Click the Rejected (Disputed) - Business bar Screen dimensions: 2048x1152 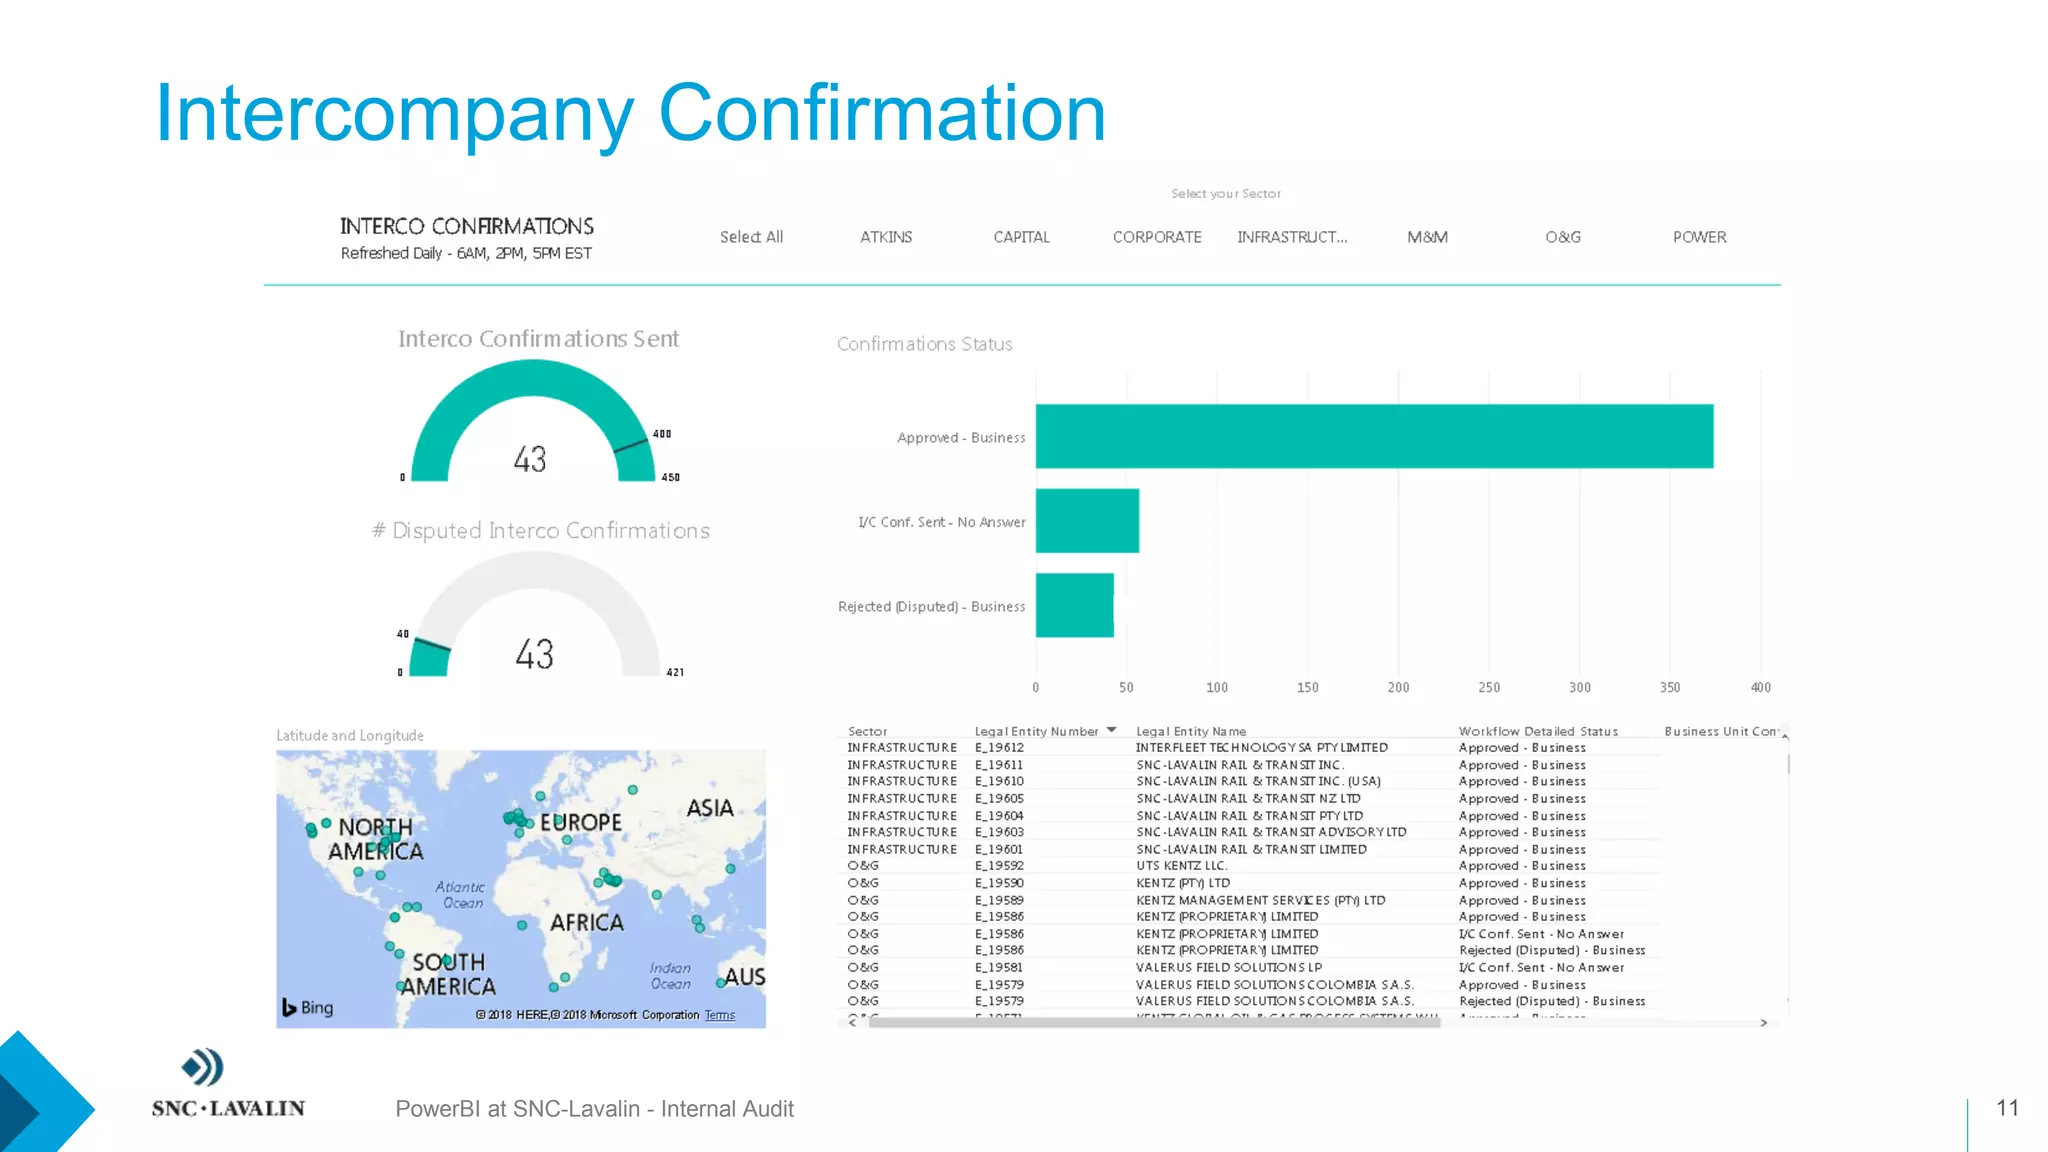1074,605
